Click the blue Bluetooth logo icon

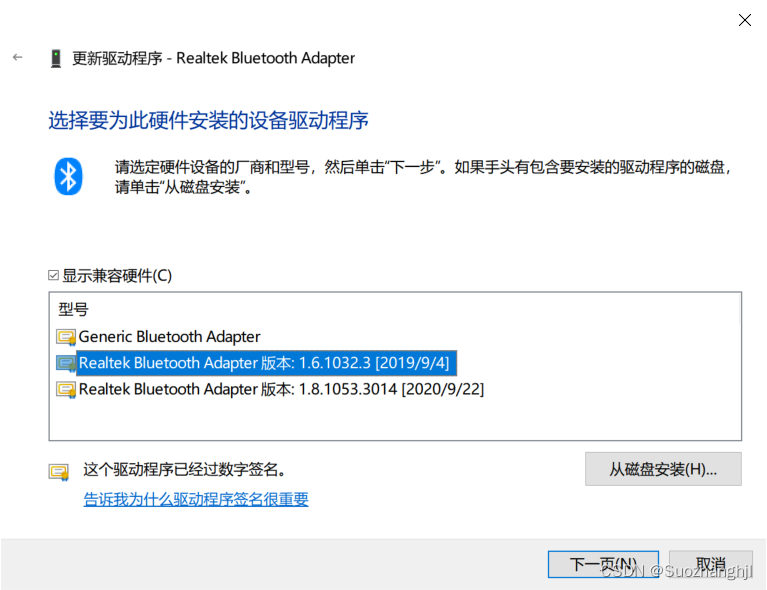tap(68, 177)
